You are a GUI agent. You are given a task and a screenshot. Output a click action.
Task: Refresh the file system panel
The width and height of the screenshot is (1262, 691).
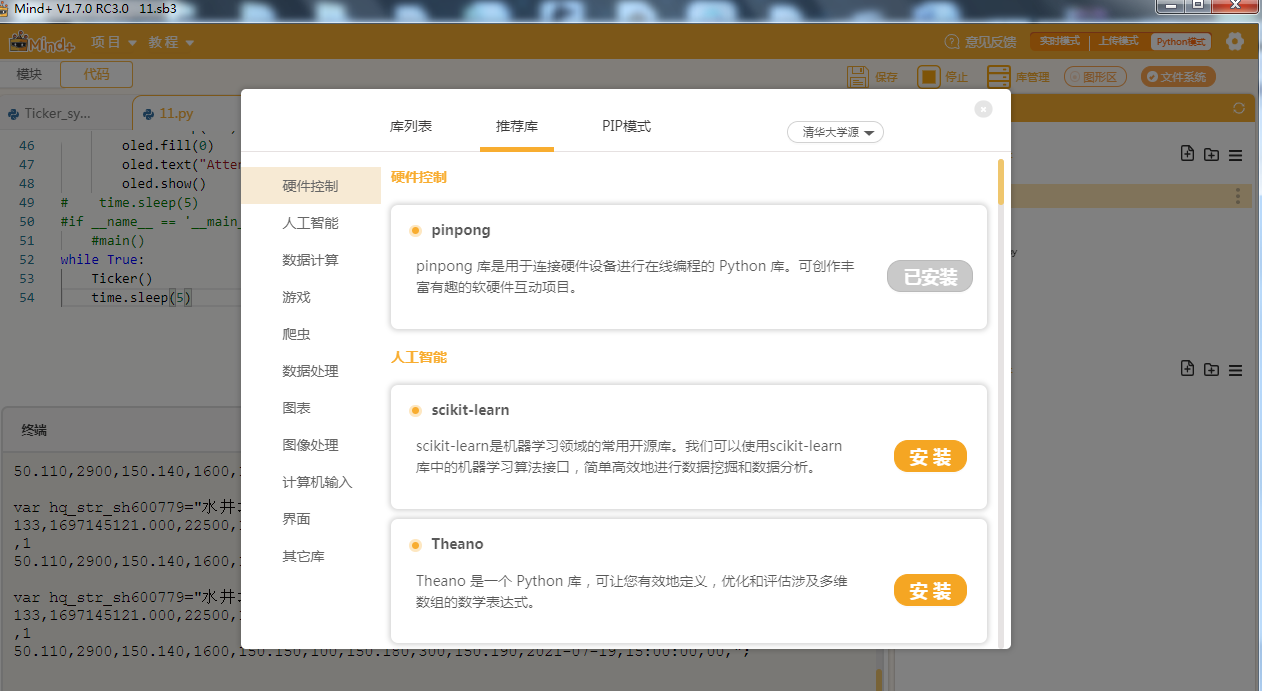pyautogui.click(x=1239, y=108)
